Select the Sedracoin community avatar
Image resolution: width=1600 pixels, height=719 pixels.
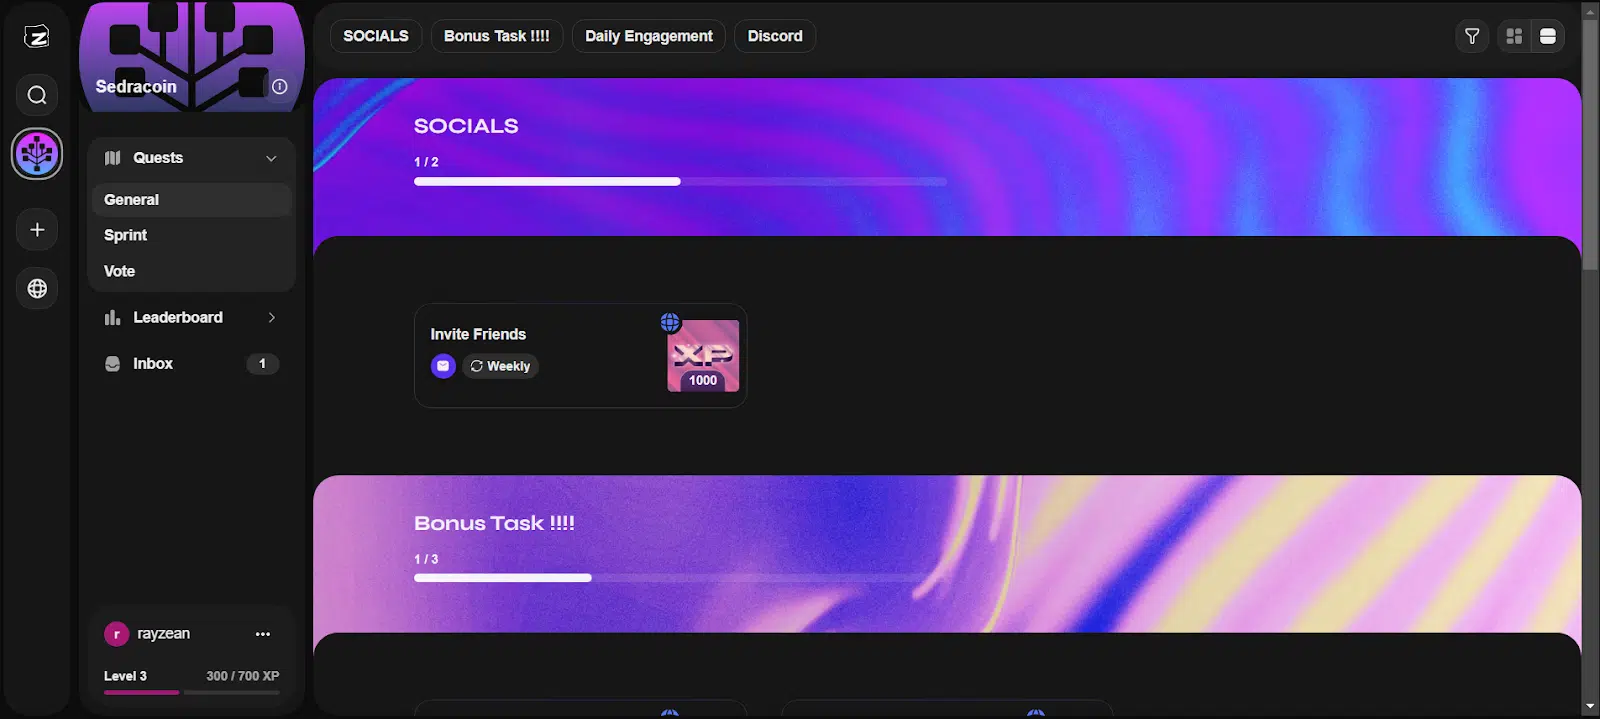coord(37,154)
